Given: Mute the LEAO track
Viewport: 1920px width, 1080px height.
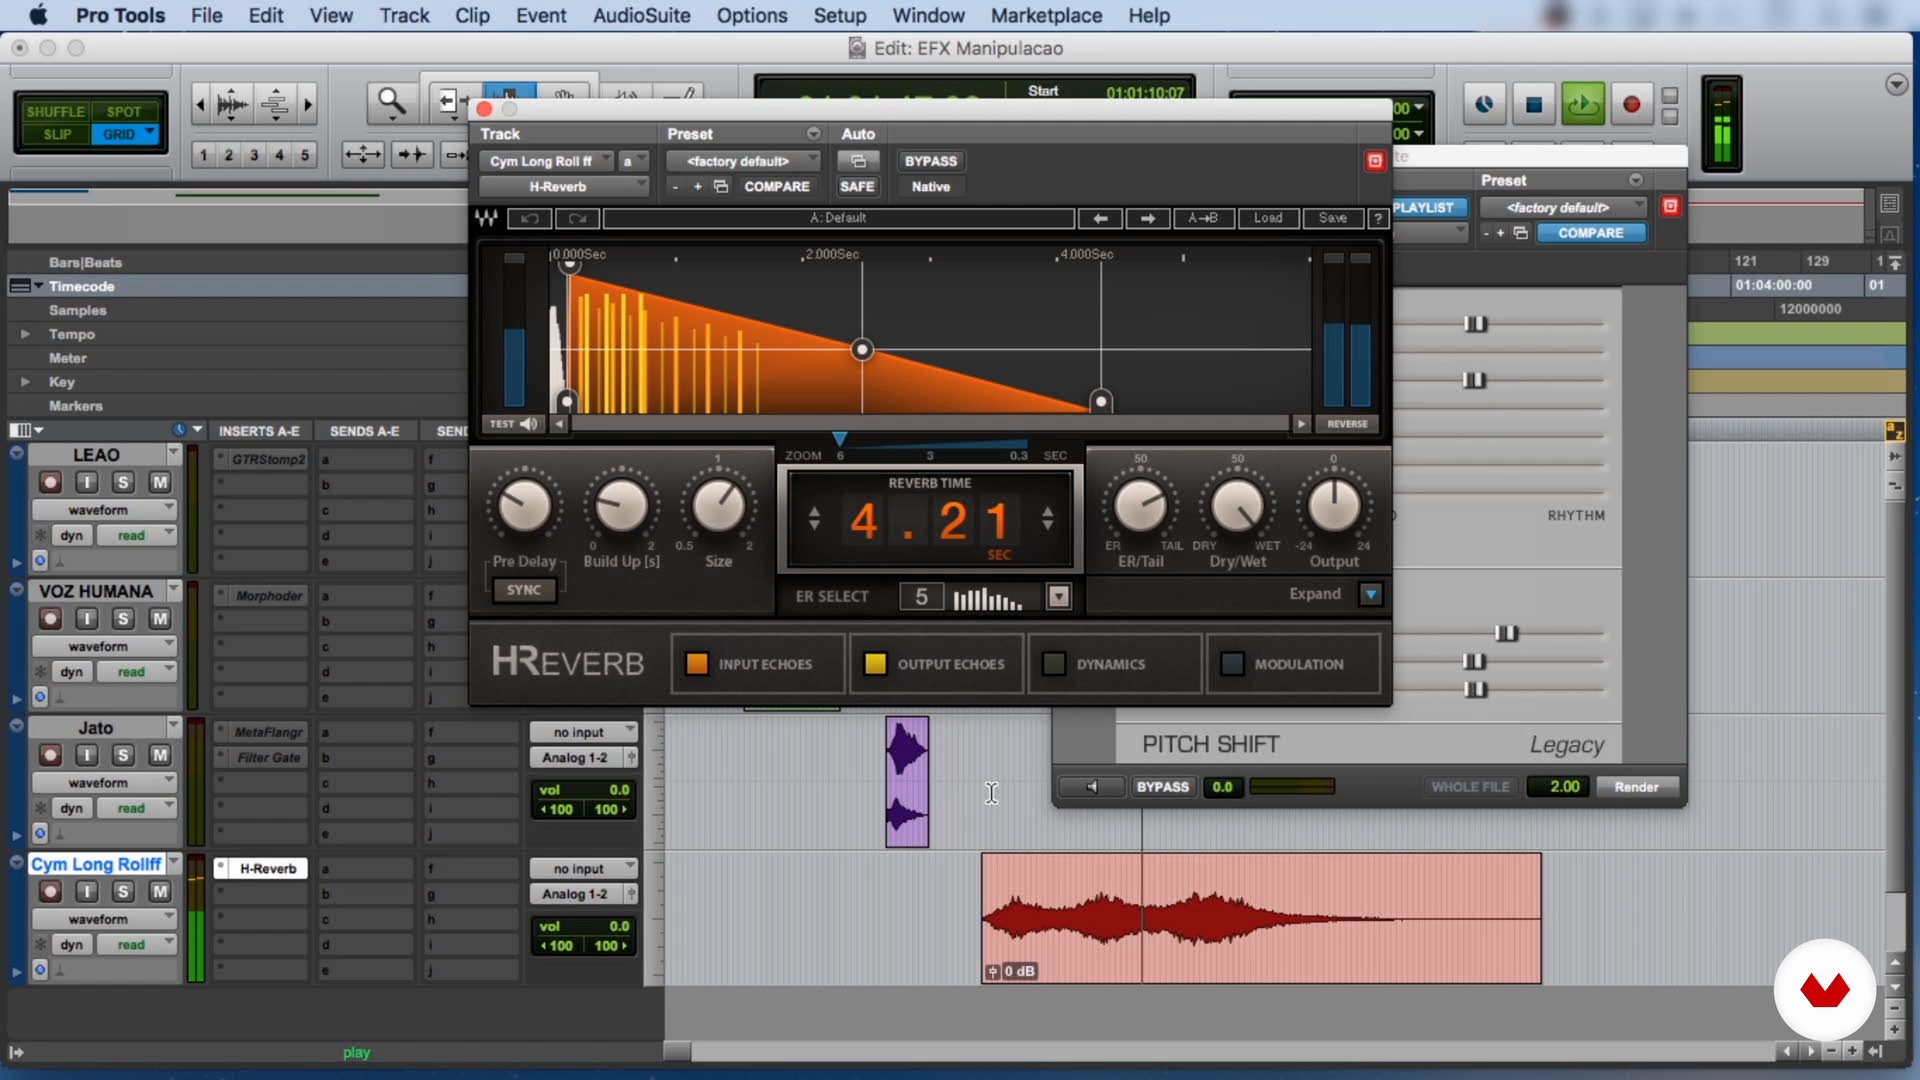Looking at the screenshot, I should point(160,482).
